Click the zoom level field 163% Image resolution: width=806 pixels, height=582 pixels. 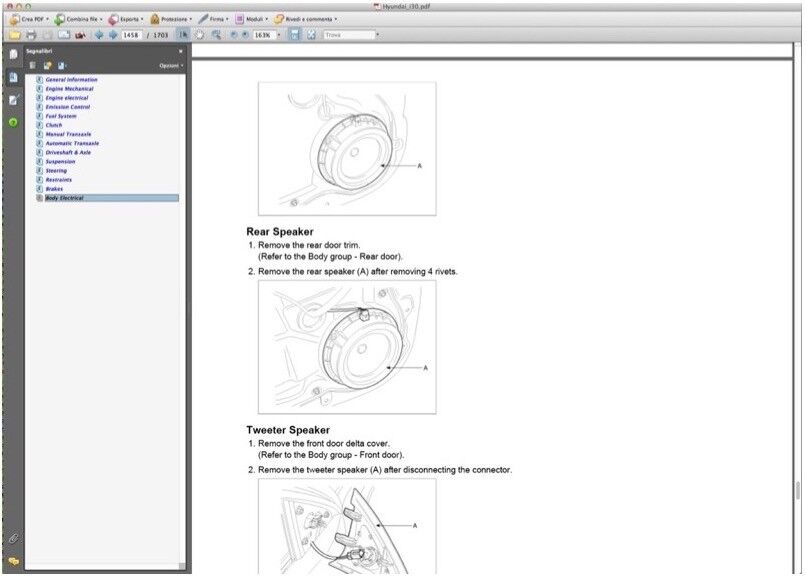coord(263,35)
